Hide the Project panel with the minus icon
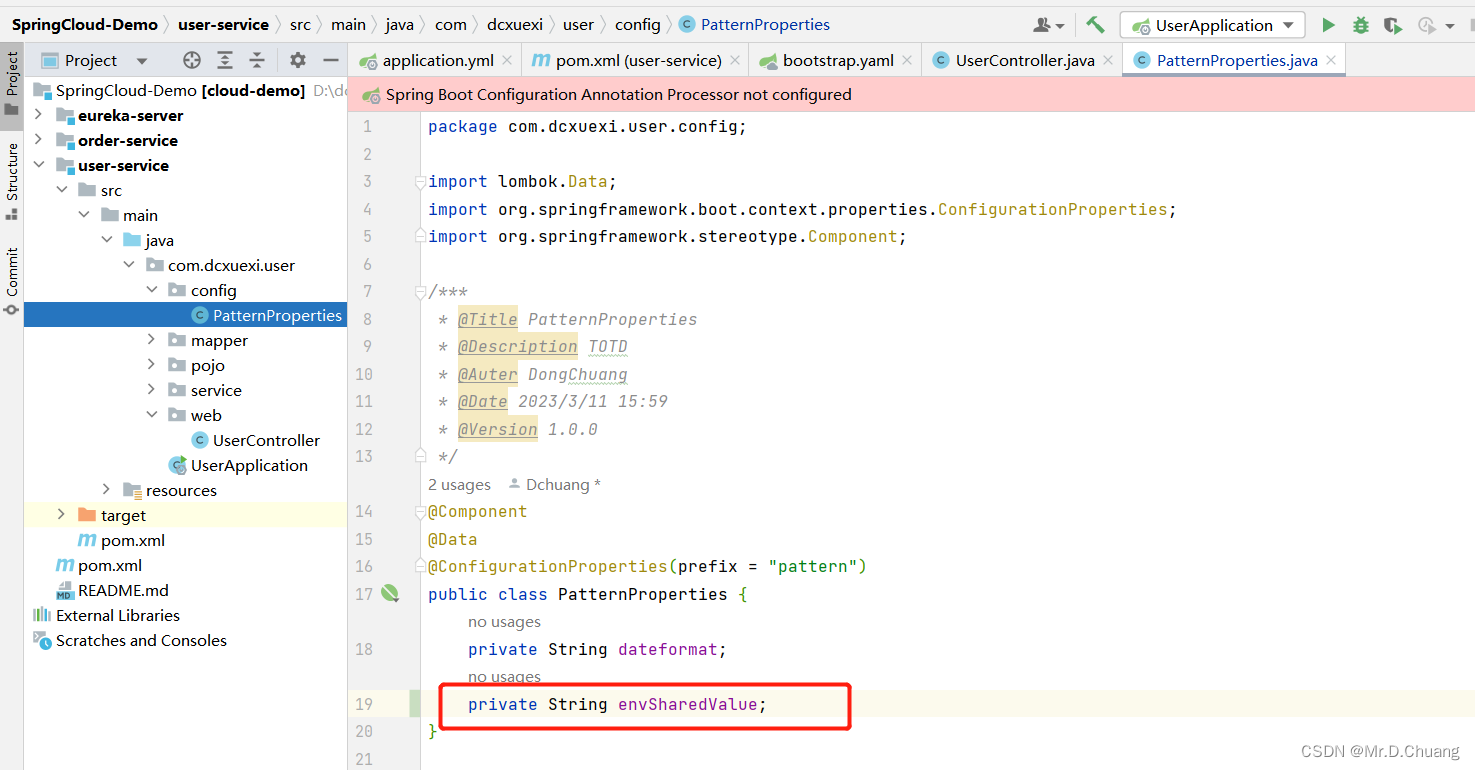The width and height of the screenshot is (1475, 770). tap(331, 60)
